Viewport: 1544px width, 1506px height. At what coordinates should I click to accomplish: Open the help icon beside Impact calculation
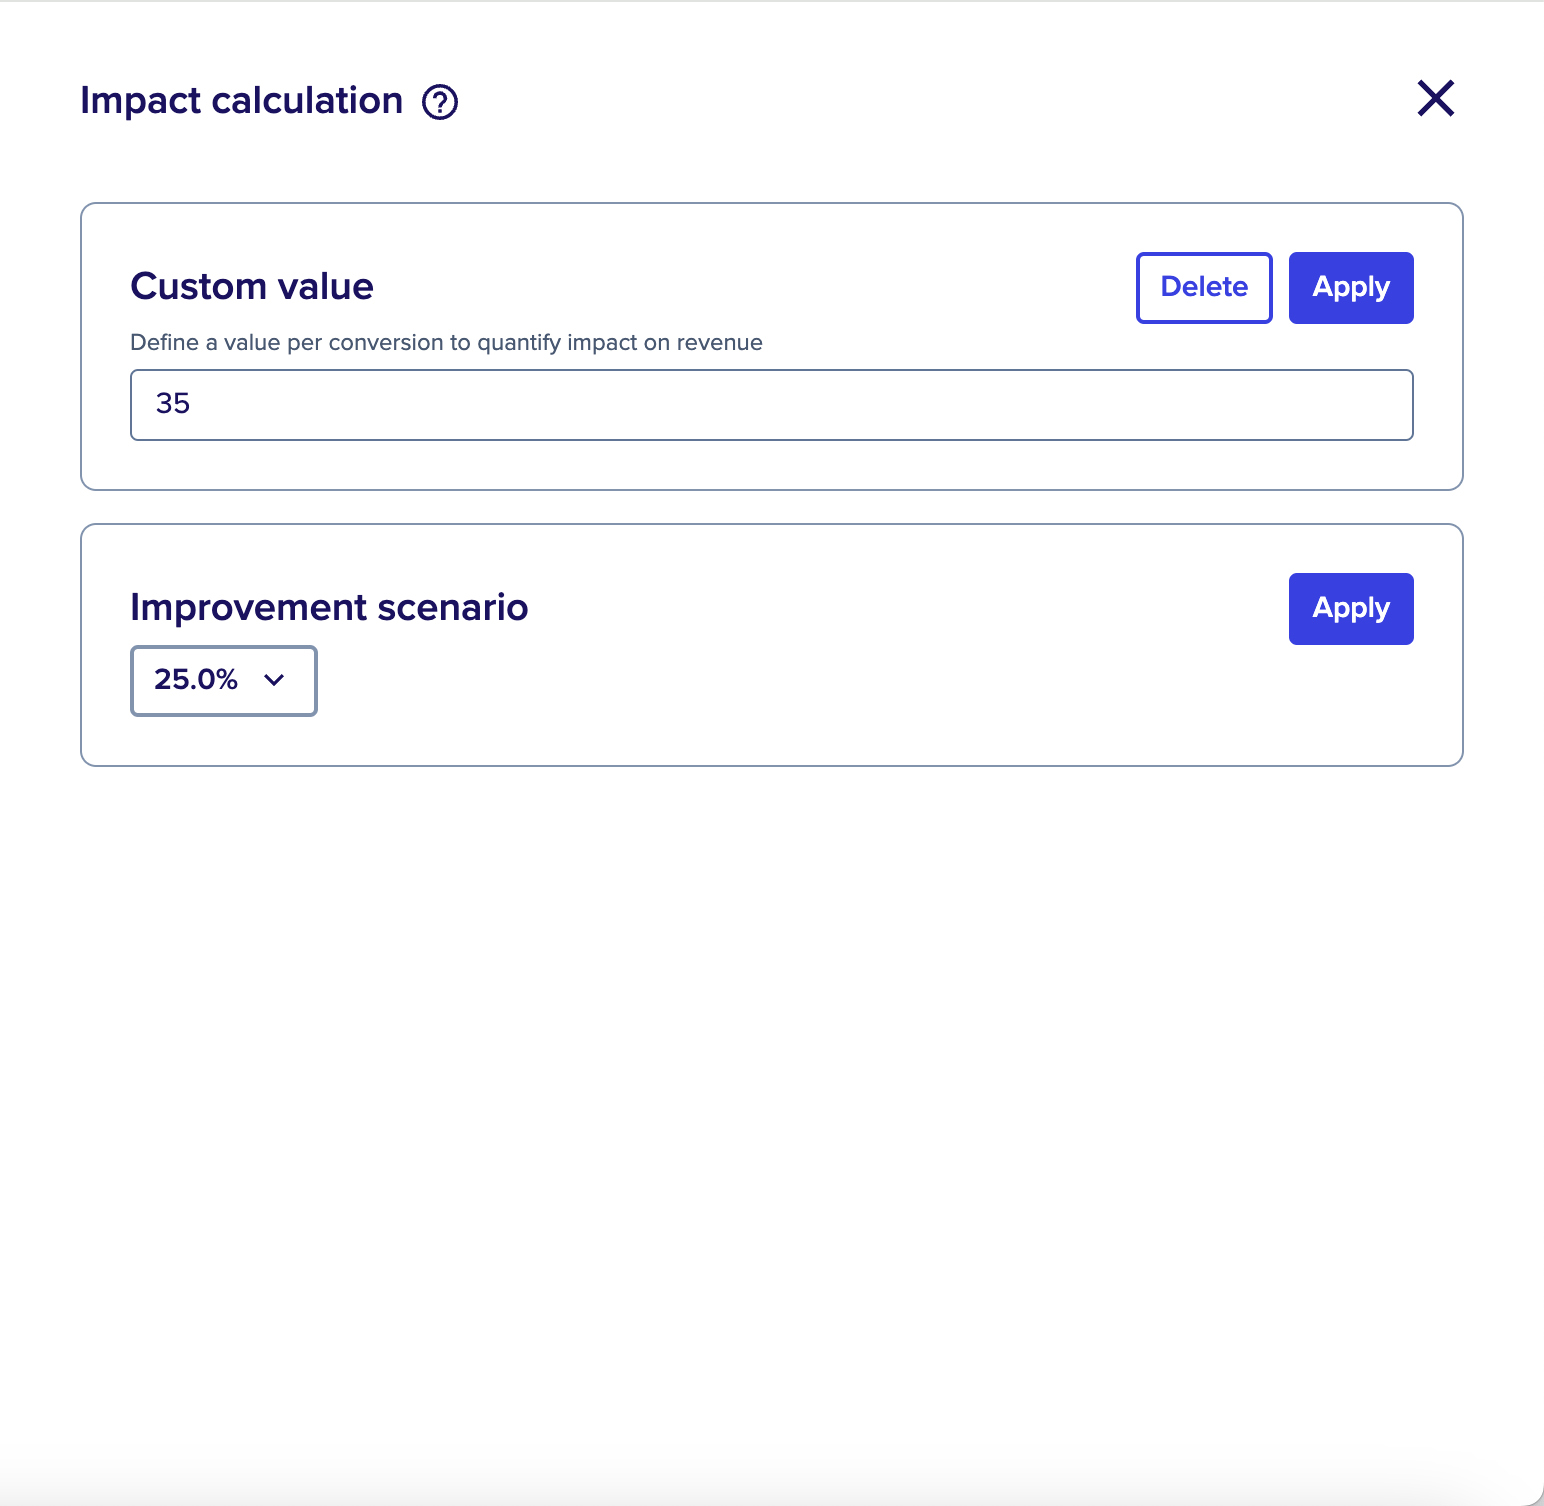click(440, 102)
